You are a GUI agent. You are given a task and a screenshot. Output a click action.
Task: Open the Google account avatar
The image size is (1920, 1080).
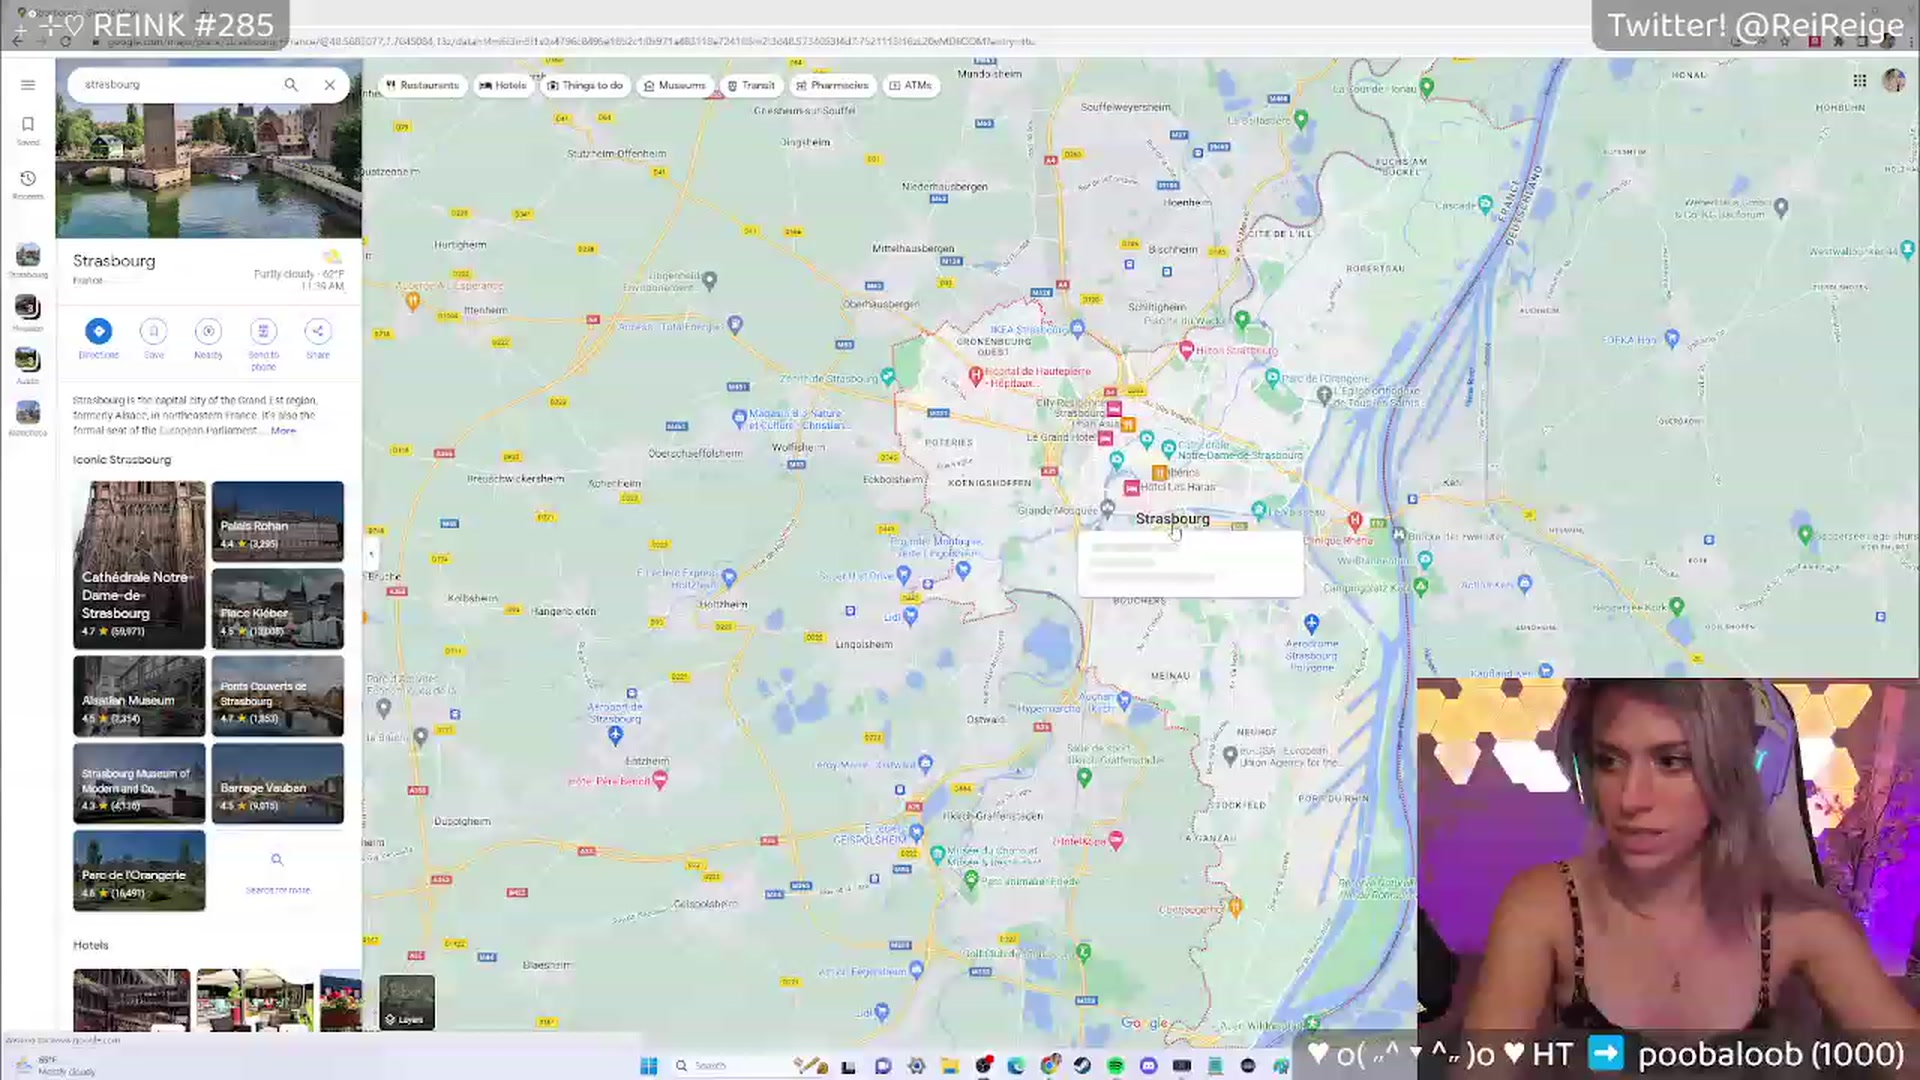point(1894,81)
